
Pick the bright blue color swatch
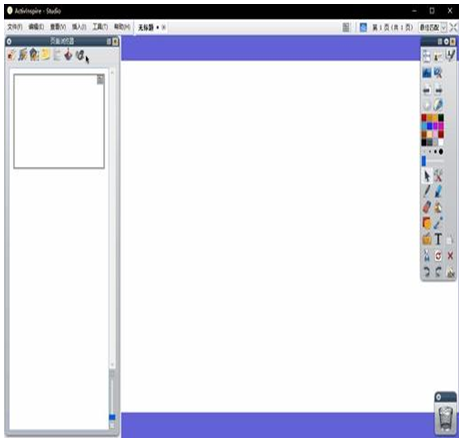[430, 126]
